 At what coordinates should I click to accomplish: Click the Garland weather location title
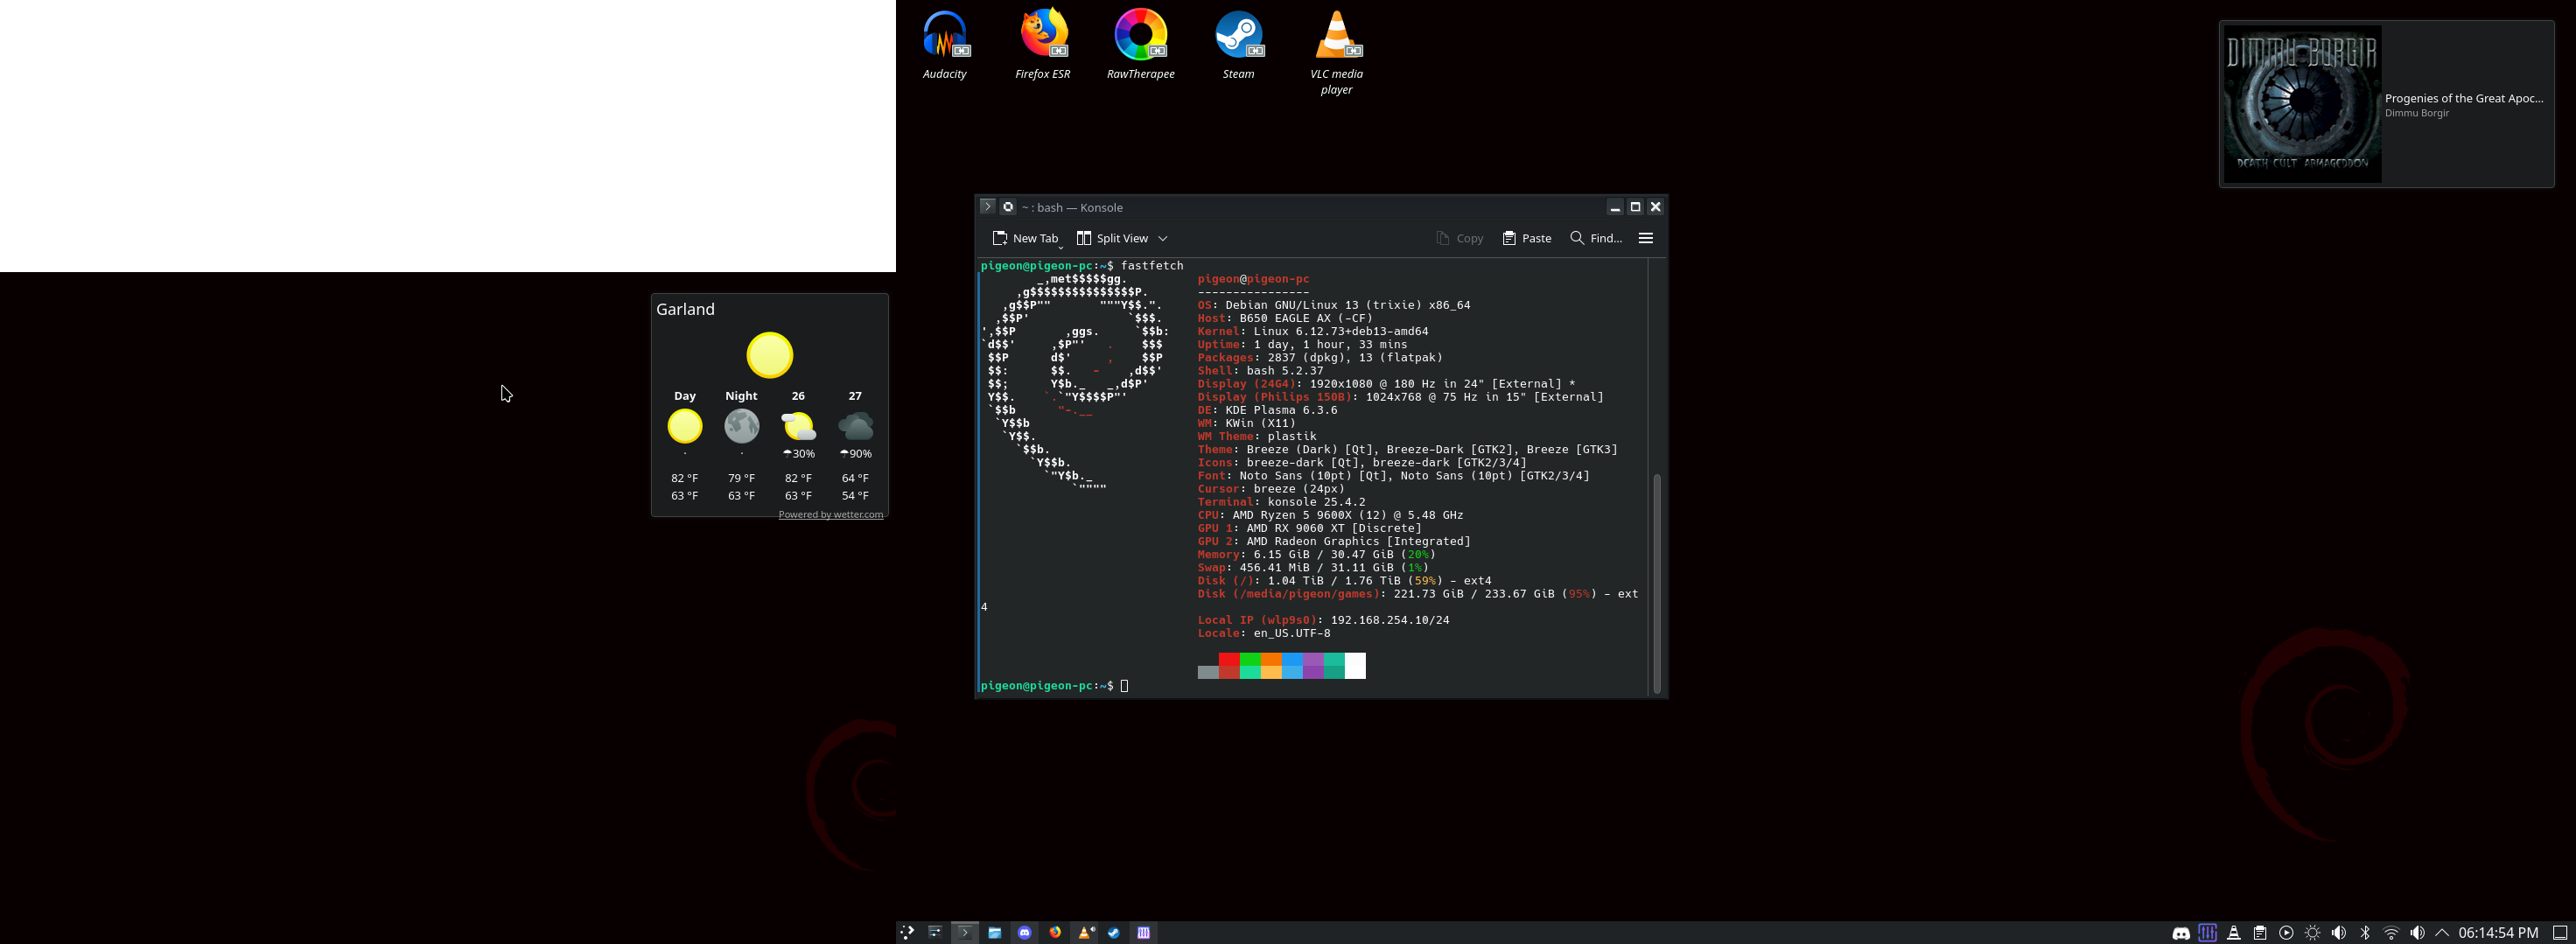(x=685, y=310)
